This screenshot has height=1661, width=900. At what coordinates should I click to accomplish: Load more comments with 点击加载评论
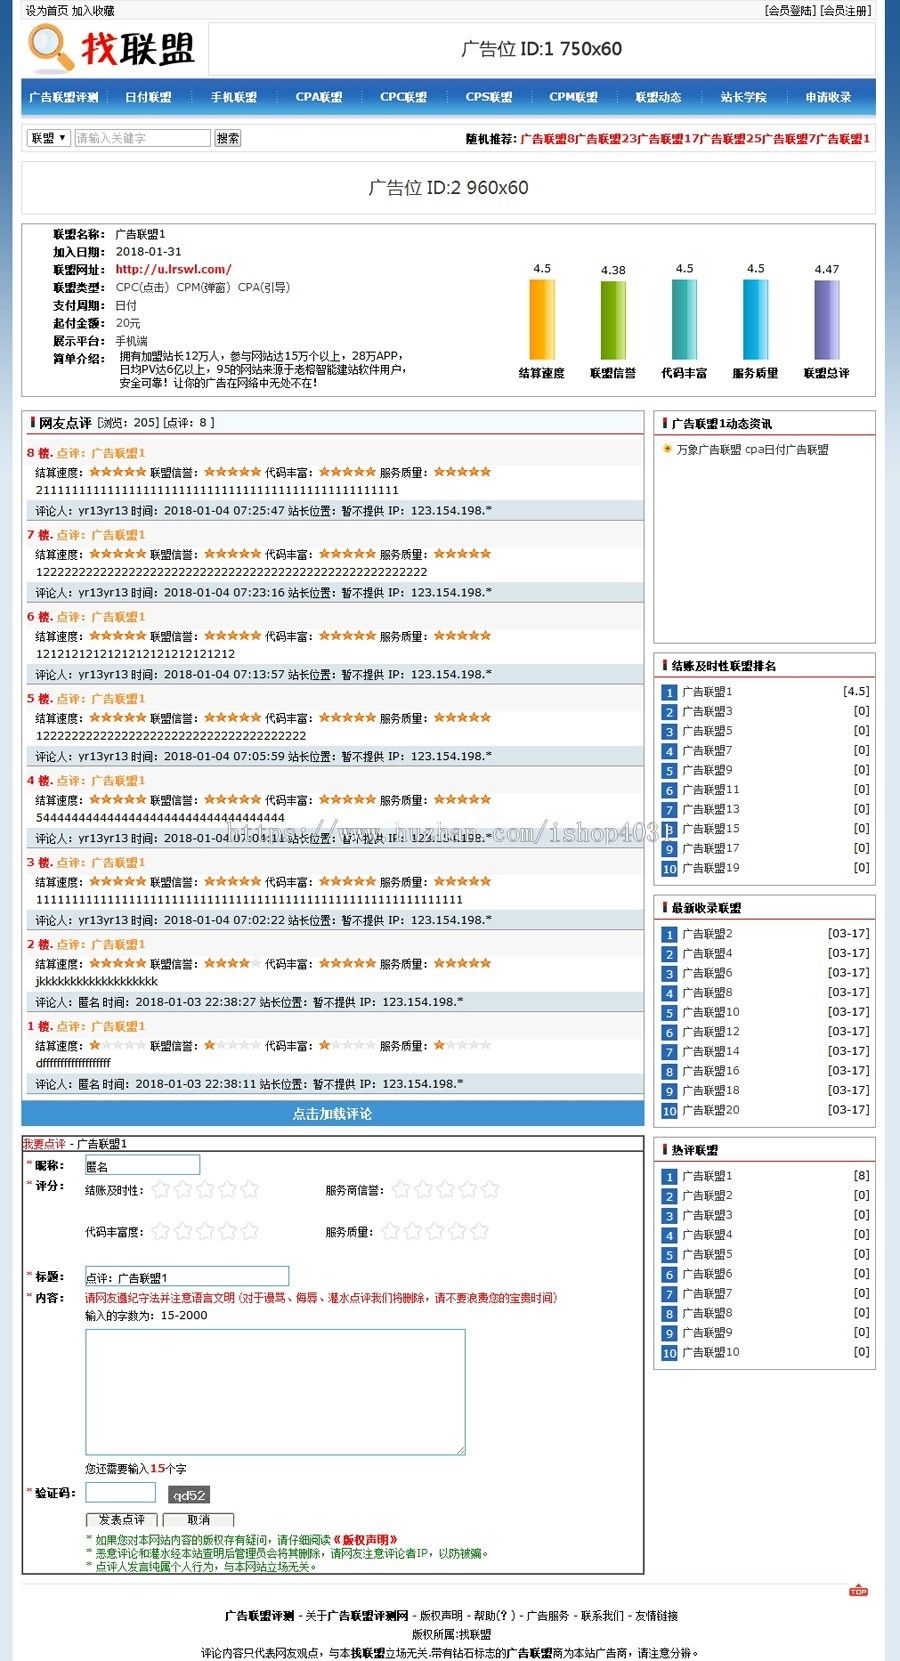333,1114
